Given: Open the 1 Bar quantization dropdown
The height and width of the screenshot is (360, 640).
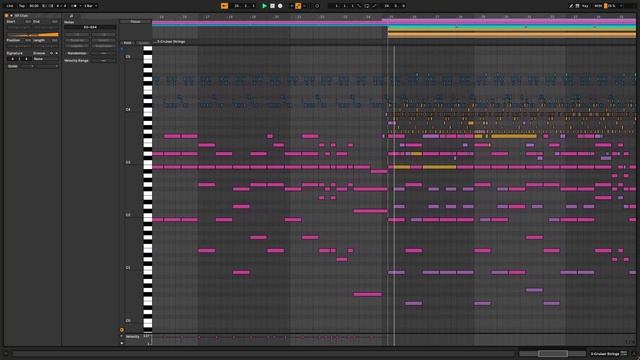Looking at the screenshot, I should point(90,6).
